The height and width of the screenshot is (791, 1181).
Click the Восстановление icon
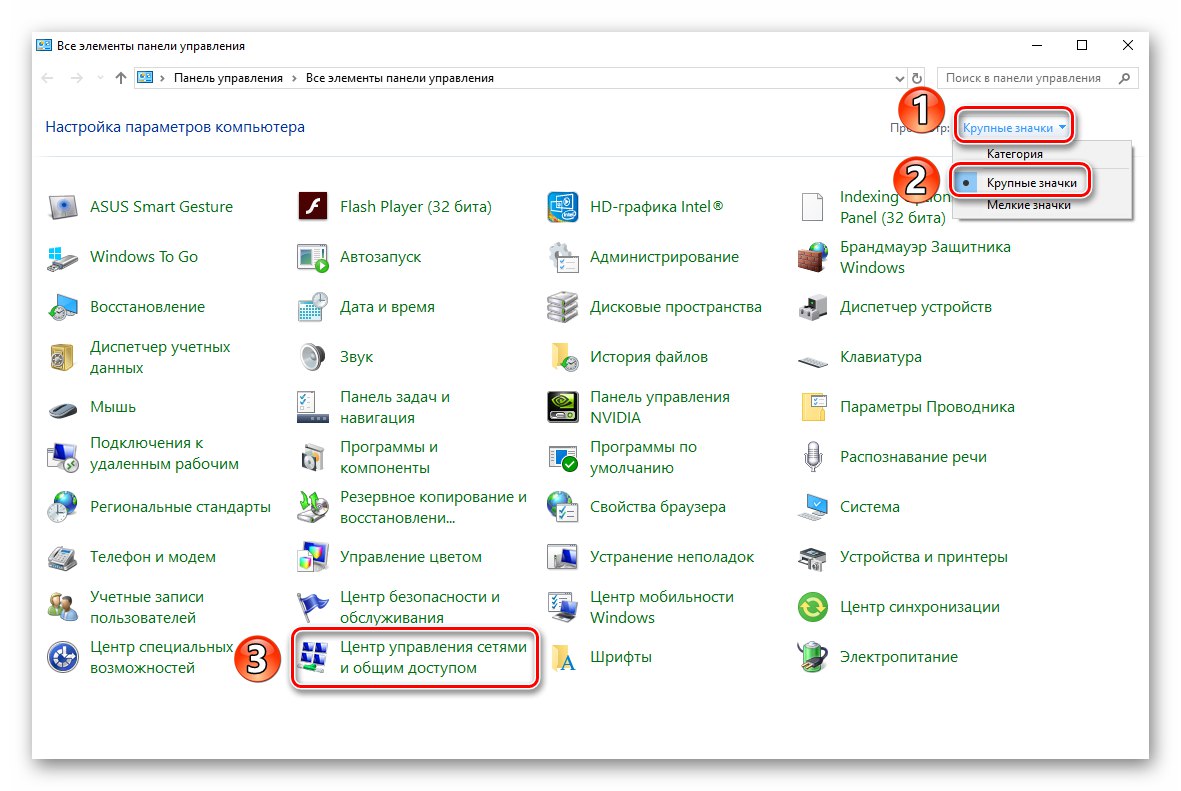point(63,307)
